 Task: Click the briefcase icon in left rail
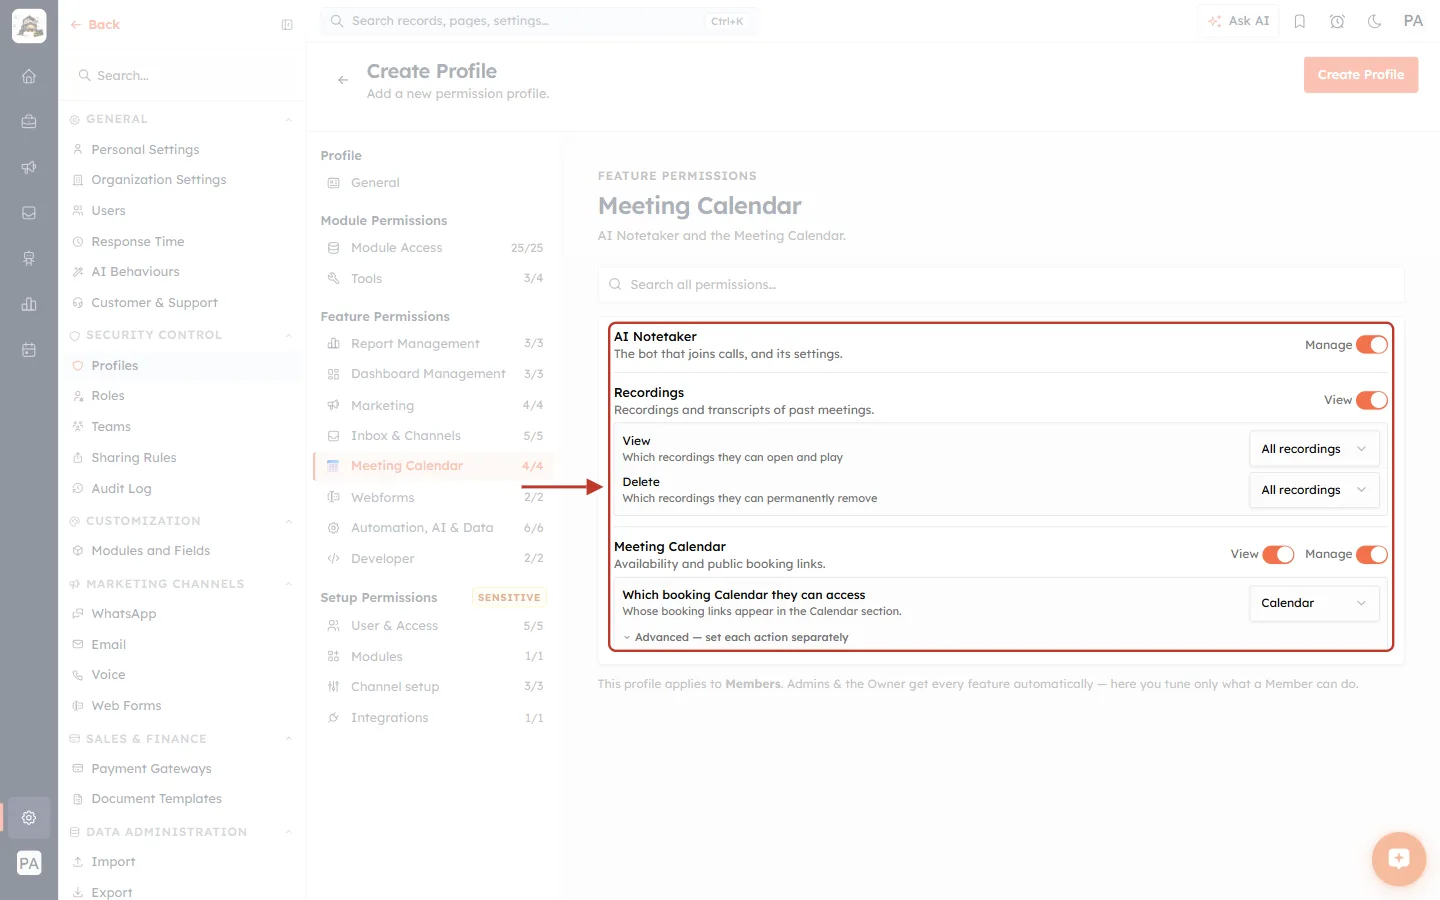coord(29,122)
